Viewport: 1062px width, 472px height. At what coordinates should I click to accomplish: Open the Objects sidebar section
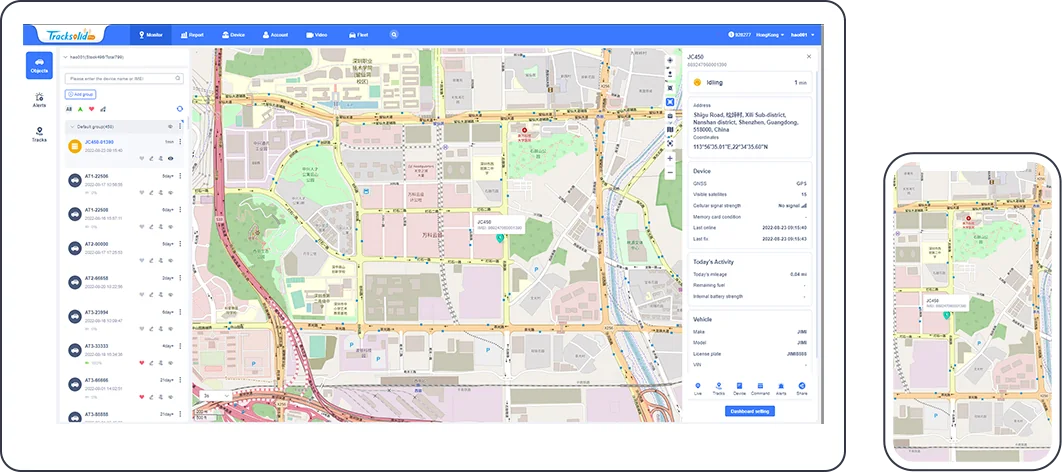39,66
